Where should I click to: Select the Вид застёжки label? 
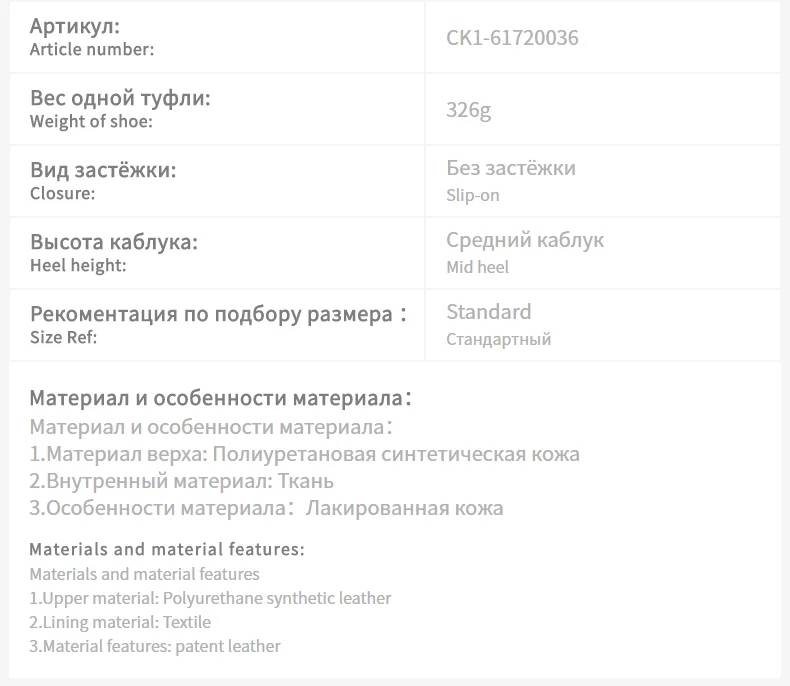[103, 170]
